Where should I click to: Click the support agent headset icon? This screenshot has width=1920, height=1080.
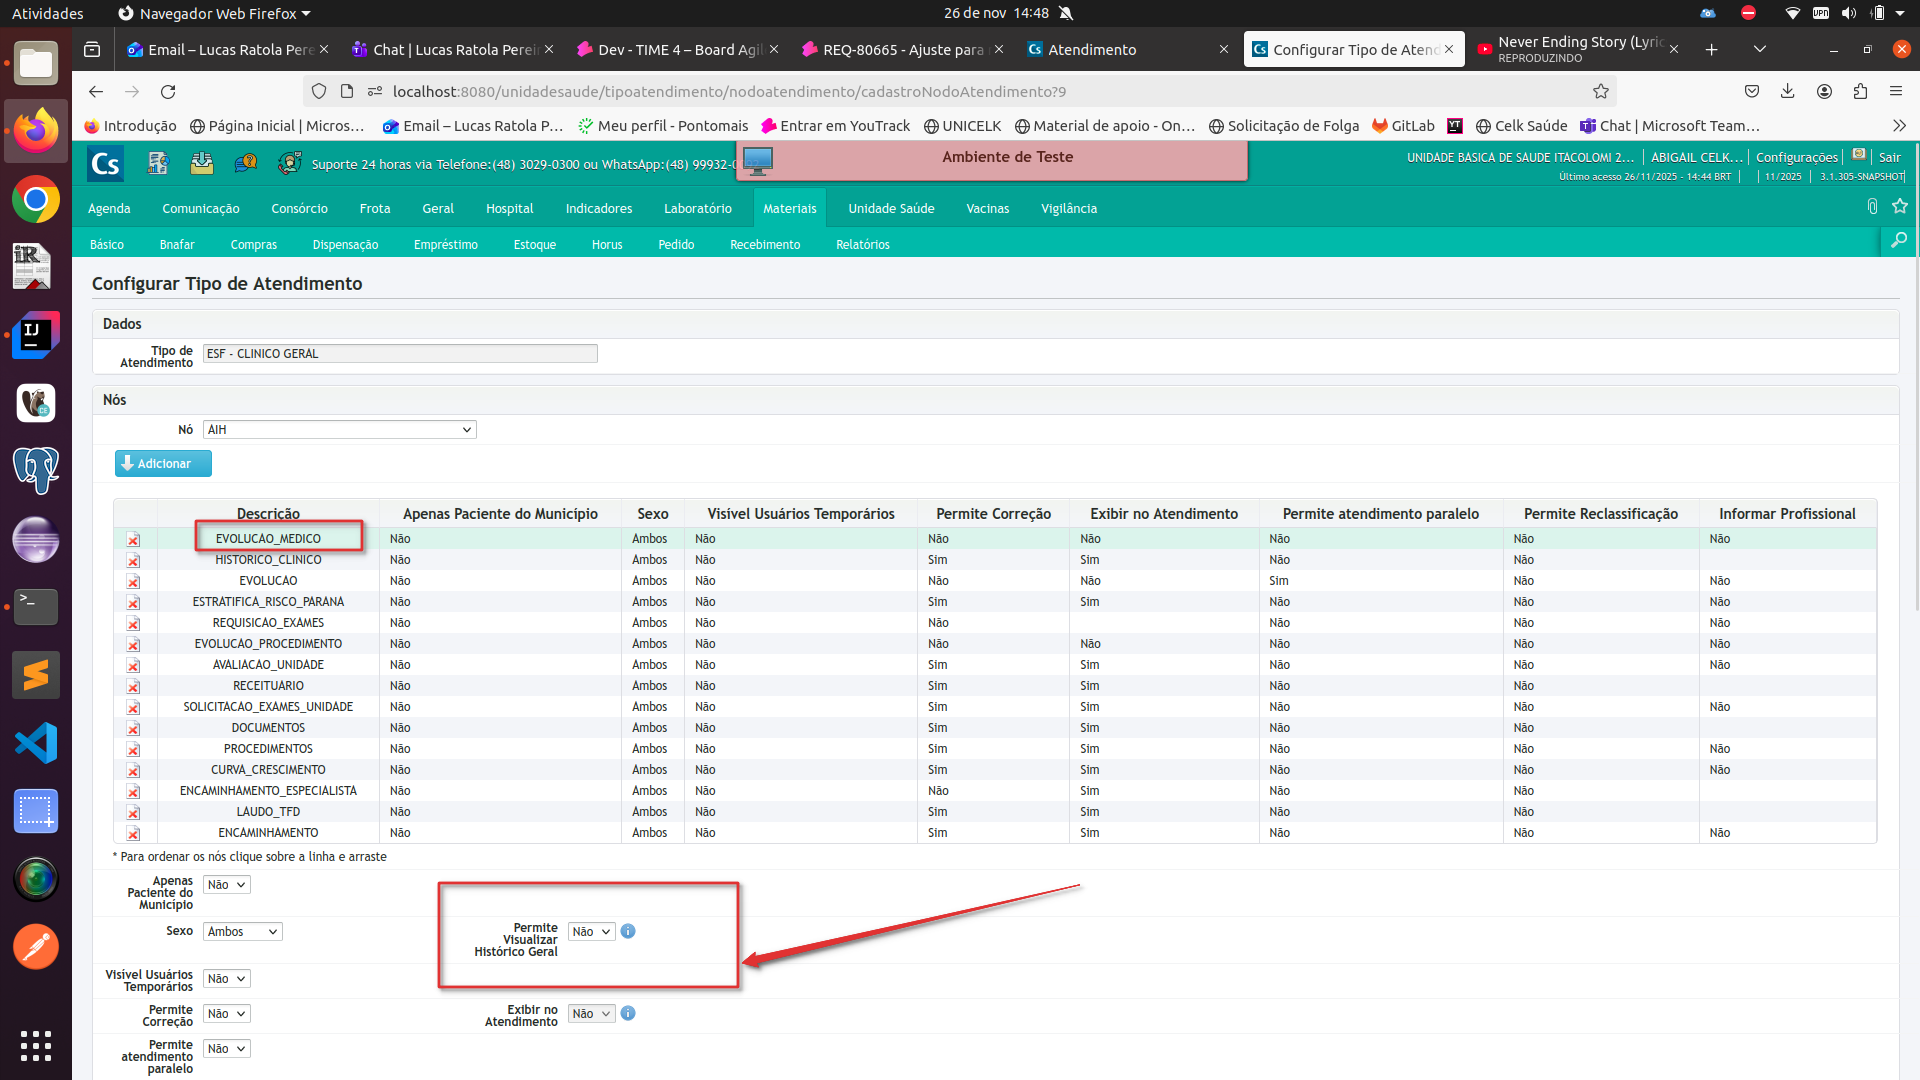289,163
